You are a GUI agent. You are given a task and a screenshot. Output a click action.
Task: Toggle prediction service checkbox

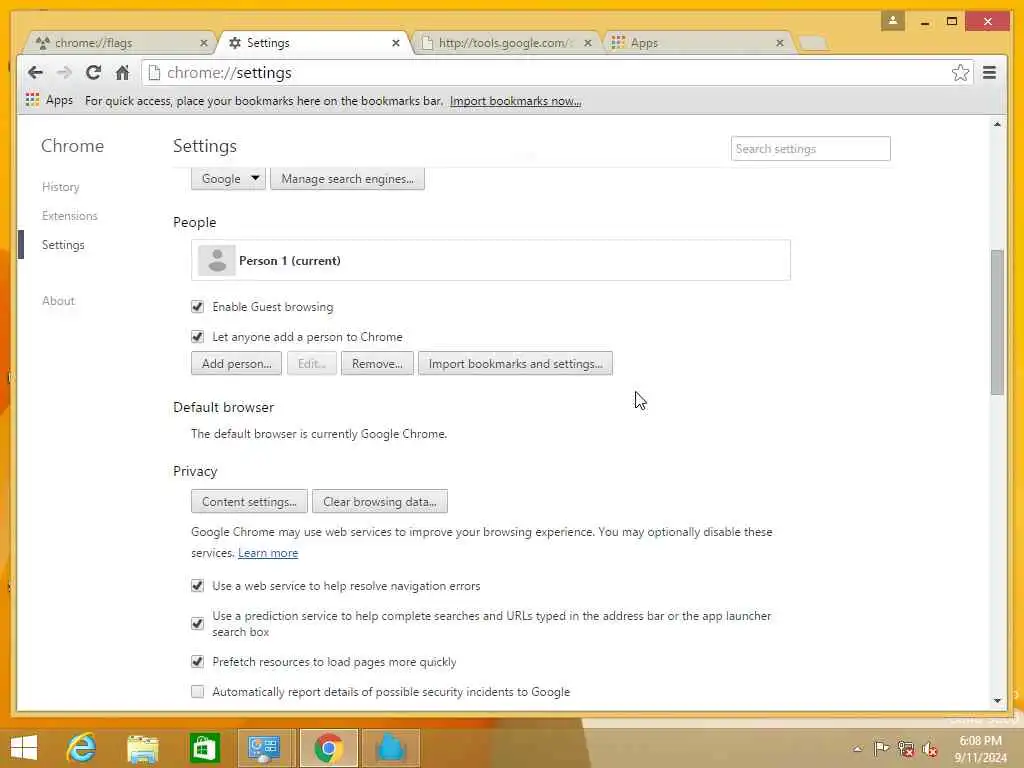(x=197, y=623)
